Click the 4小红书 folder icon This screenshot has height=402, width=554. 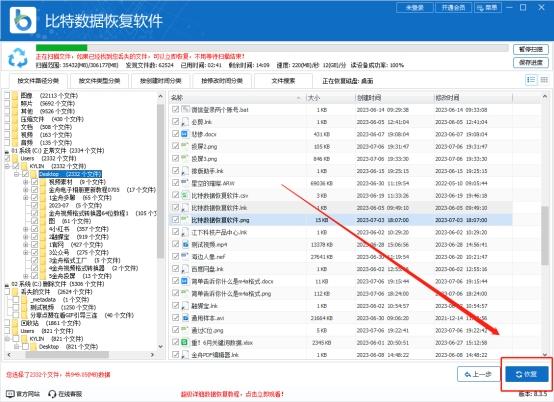tap(43, 229)
